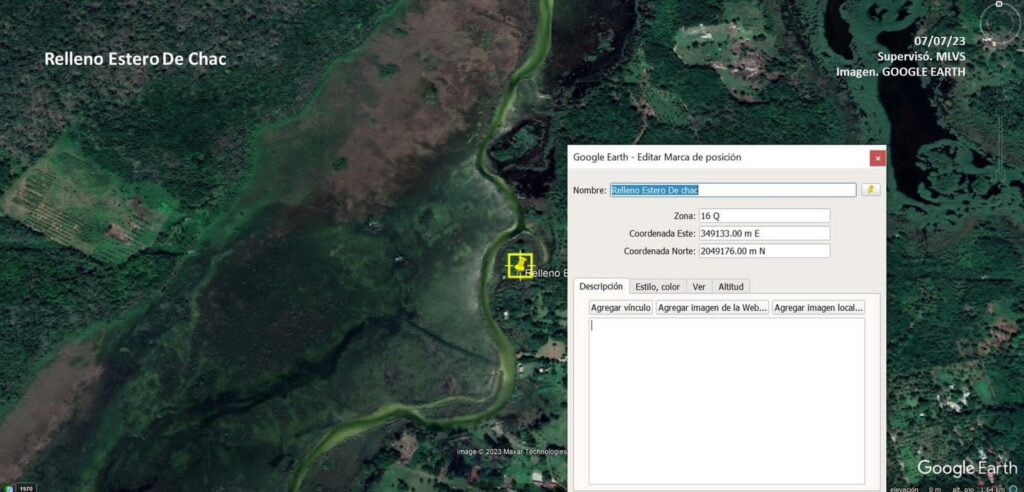Click the Supervisó. MLVS text
Screen dimensions: 1024x492
coord(921,56)
